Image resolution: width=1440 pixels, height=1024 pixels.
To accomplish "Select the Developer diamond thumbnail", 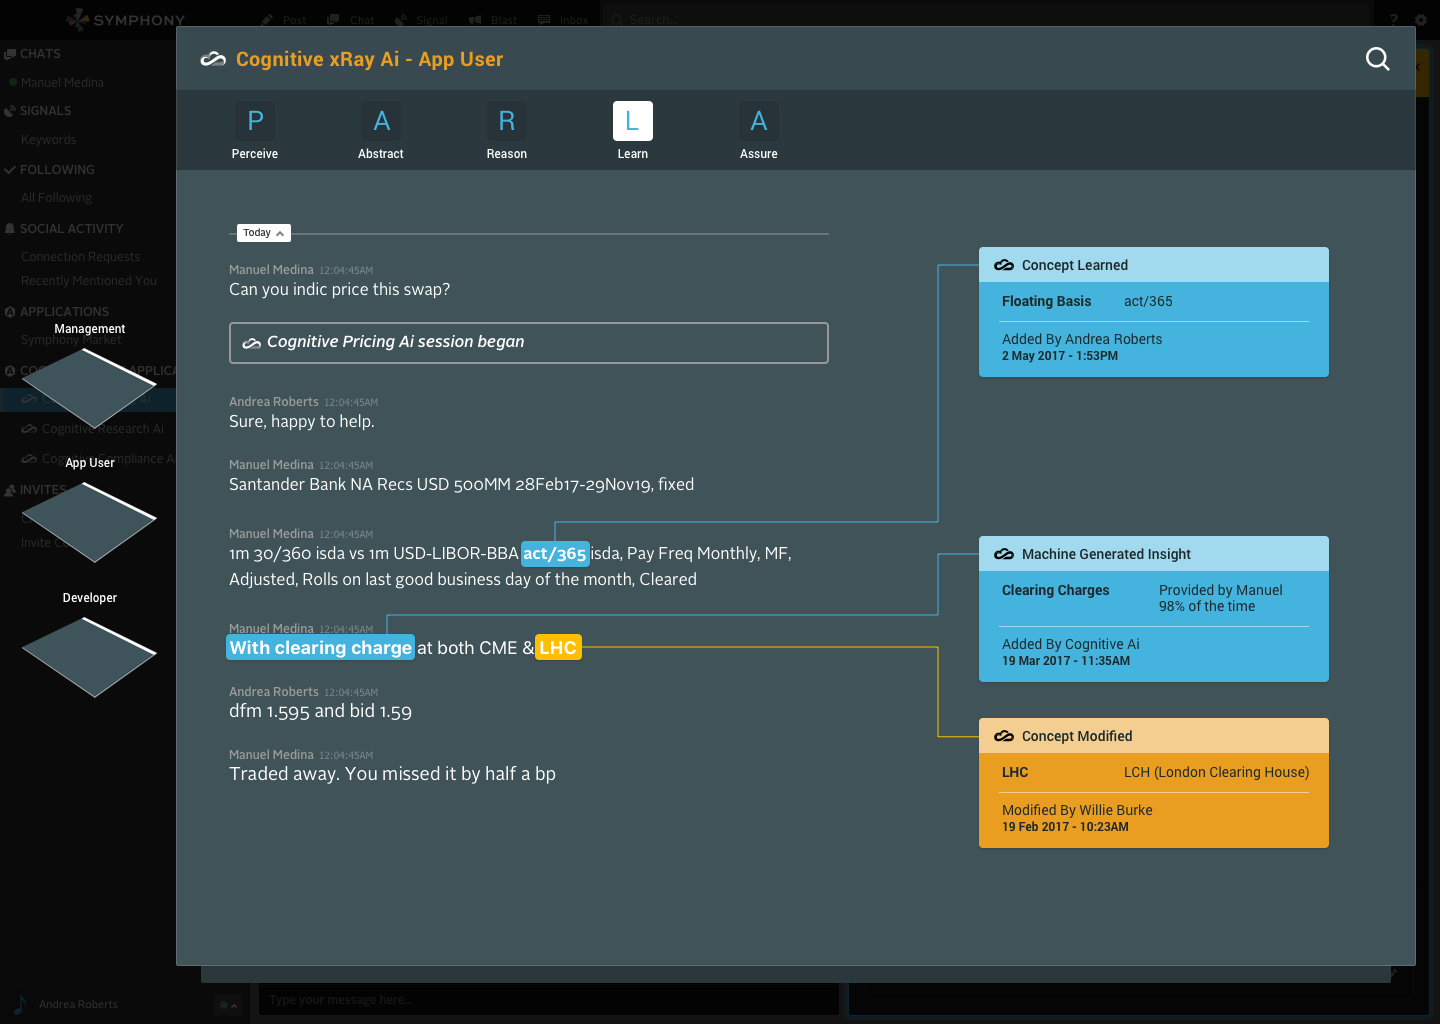I will [89, 657].
